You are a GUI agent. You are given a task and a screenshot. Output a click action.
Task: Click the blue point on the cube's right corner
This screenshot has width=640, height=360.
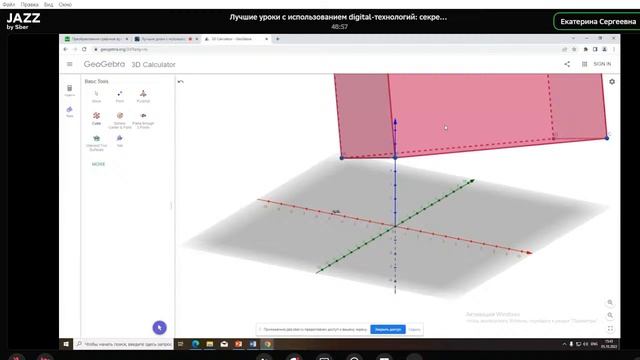[x=607, y=138]
